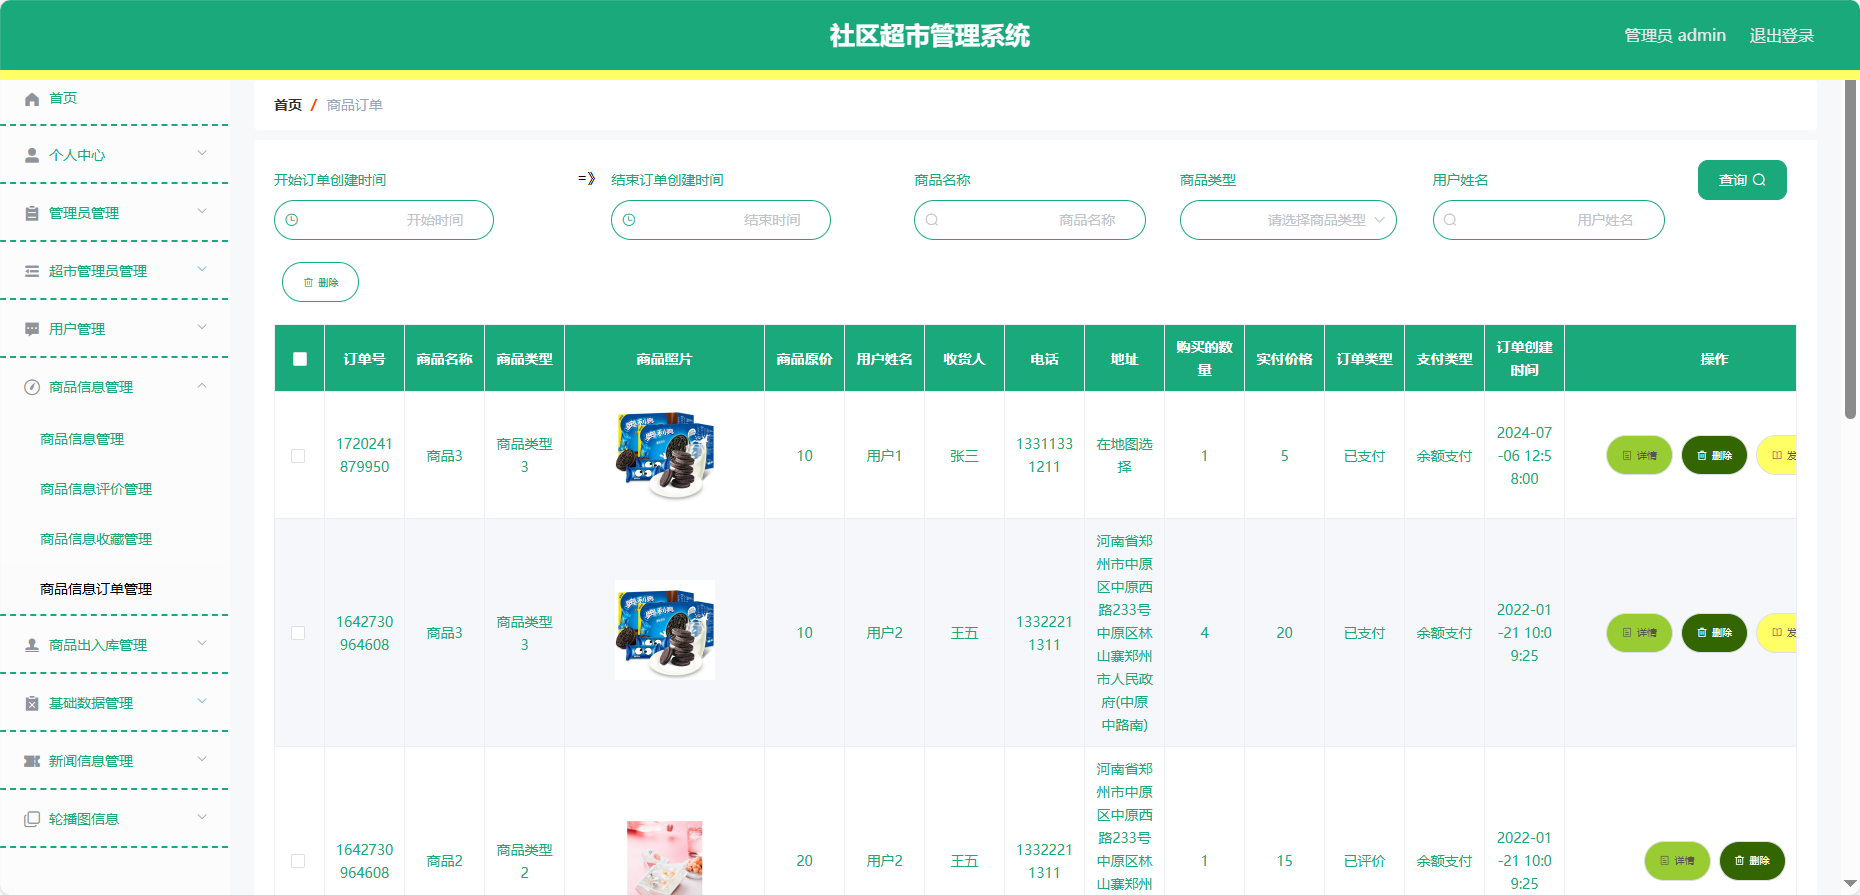Click the 订单创建时间 column header
The width and height of the screenshot is (1860, 895).
tap(1524, 359)
